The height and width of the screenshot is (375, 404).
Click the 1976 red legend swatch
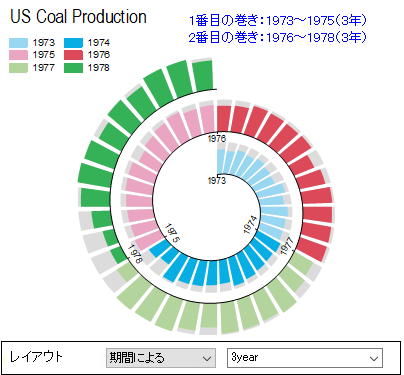73,55
